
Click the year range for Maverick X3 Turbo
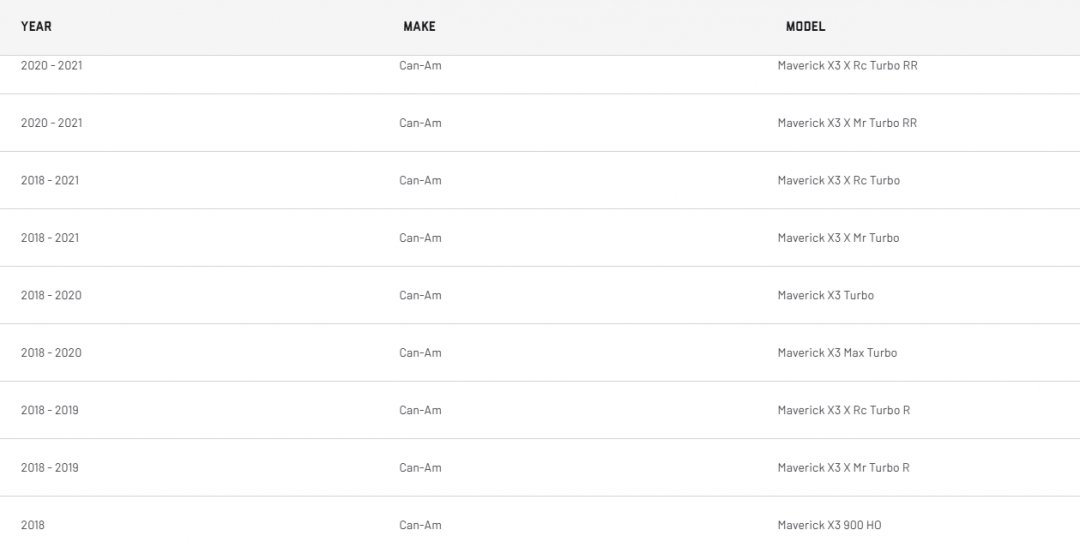[x=51, y=296]
